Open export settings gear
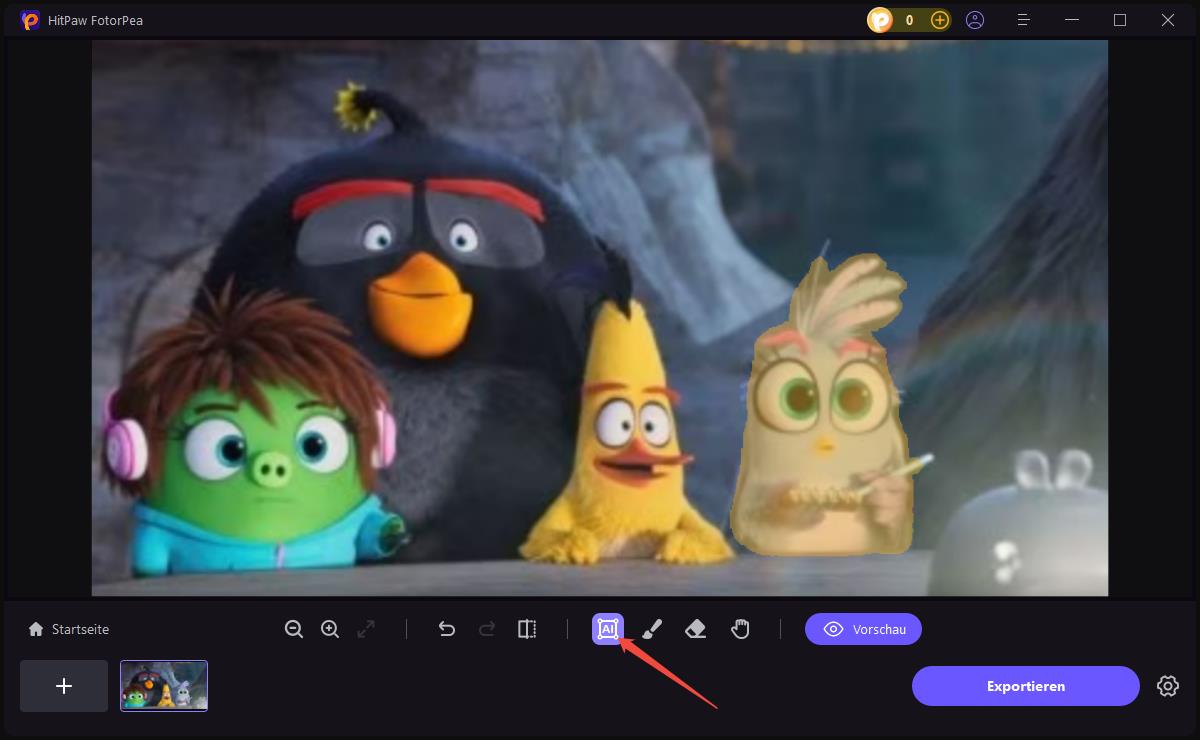Viewport: 1200px width, 740px height. (x=1167, y=686)
